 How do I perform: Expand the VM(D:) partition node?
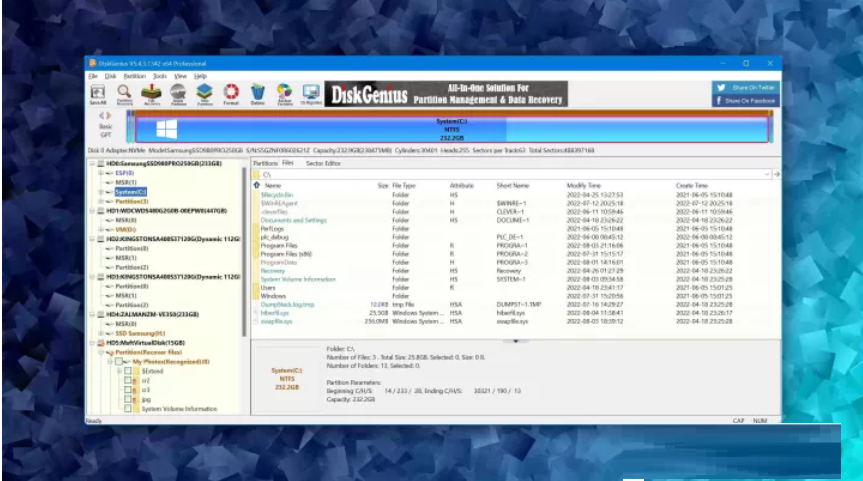point(101,229)
